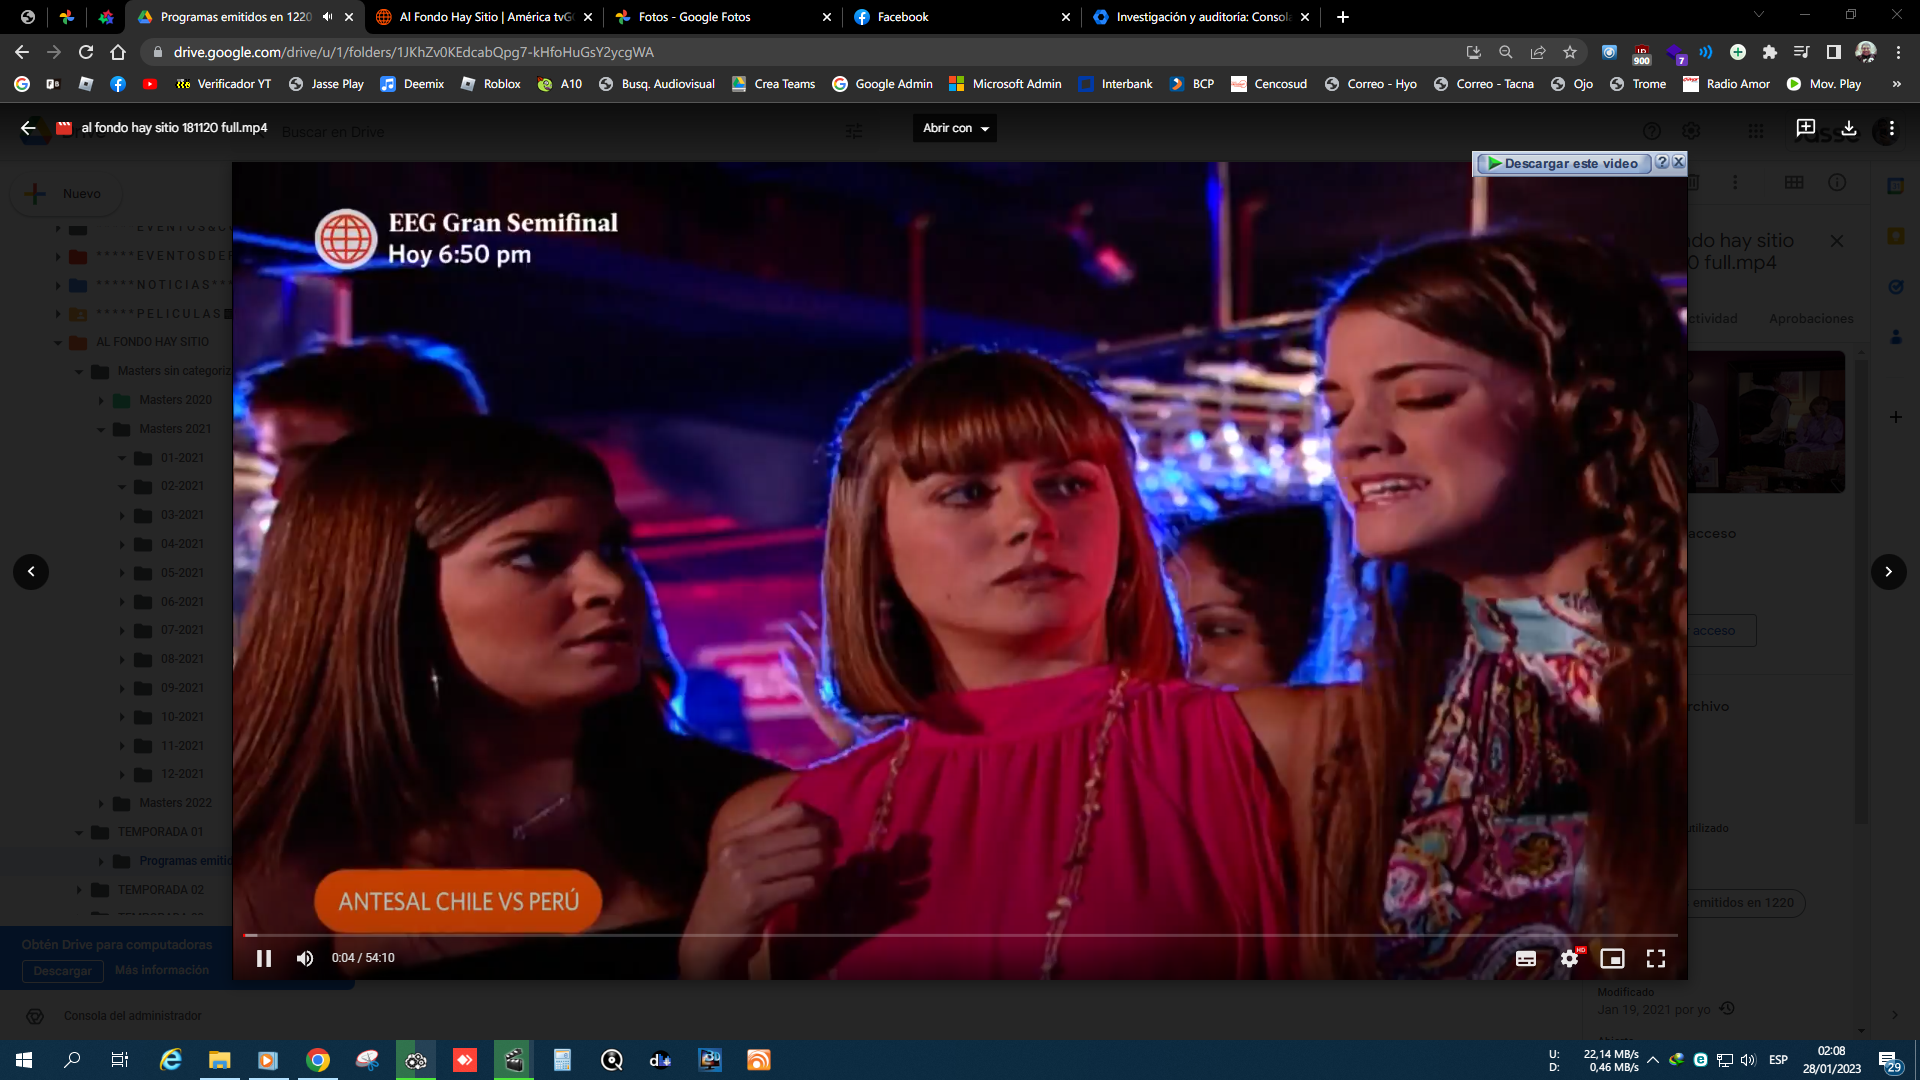This screenshot has height=1080, width=1920.
Task: Open zoom icon in address bar
Action: point(1505,52)
